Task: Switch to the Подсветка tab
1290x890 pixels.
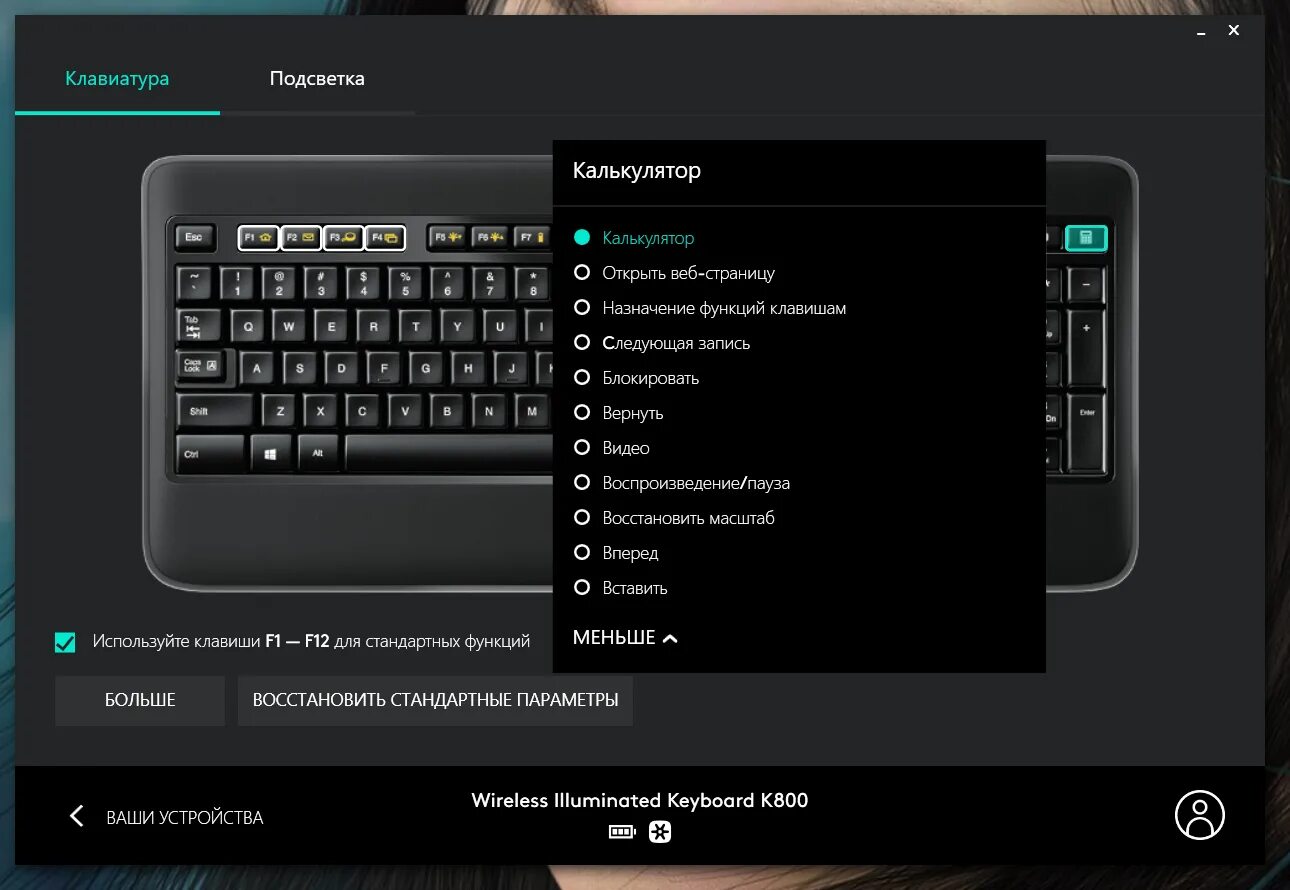Action: point(316,78)
